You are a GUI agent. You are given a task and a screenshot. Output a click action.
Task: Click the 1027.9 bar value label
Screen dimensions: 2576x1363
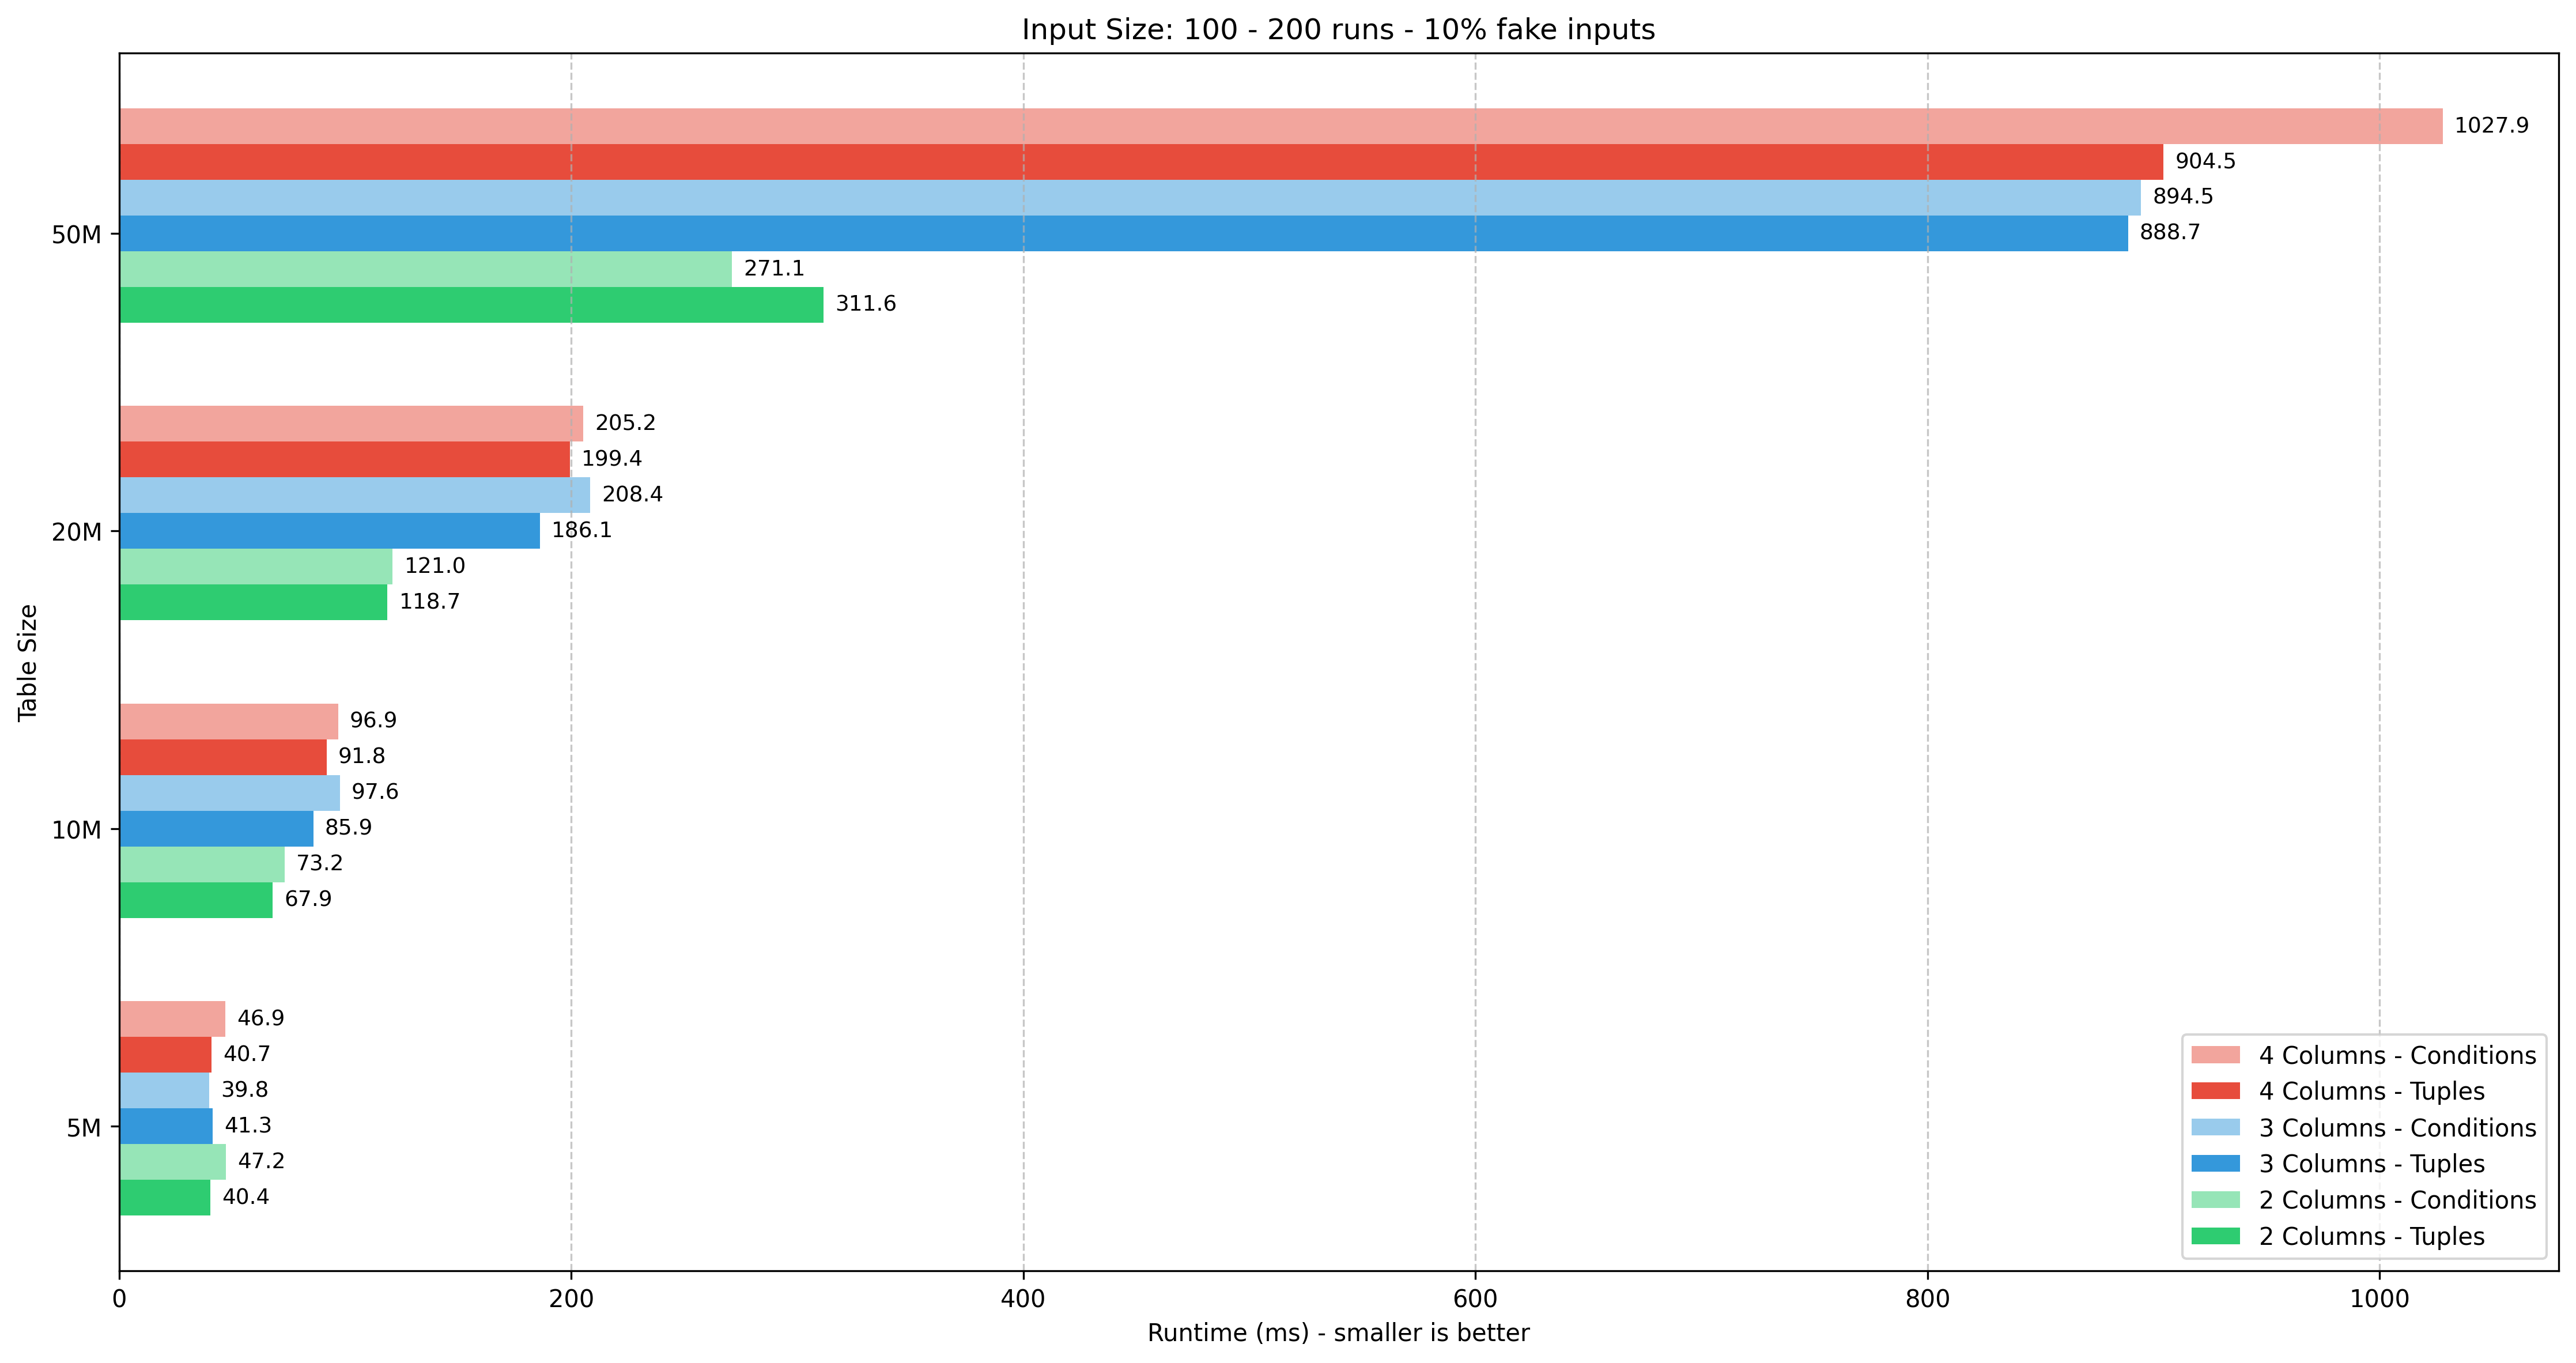[2491, 125]
